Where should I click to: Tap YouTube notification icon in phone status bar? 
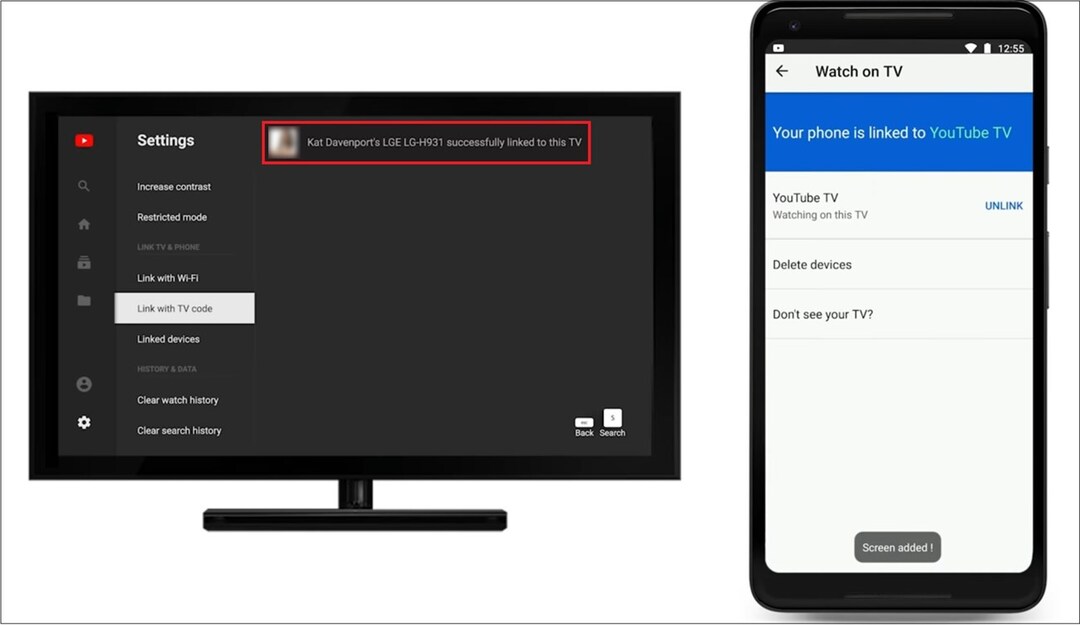coord(778,48)
